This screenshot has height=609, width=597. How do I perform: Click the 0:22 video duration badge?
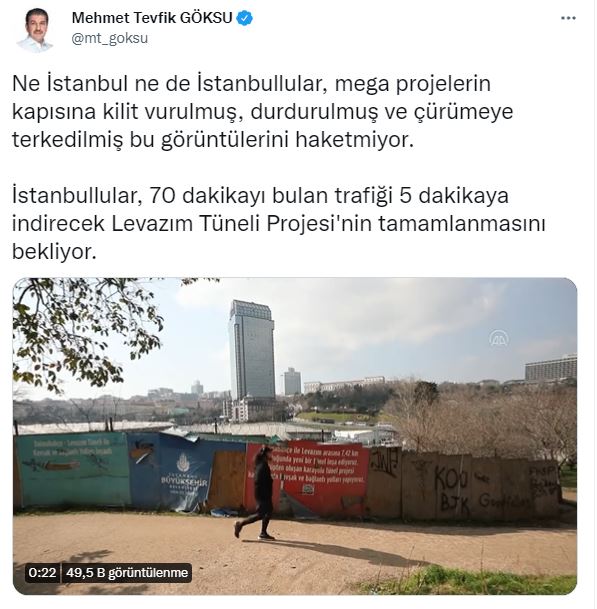(42, 572)
